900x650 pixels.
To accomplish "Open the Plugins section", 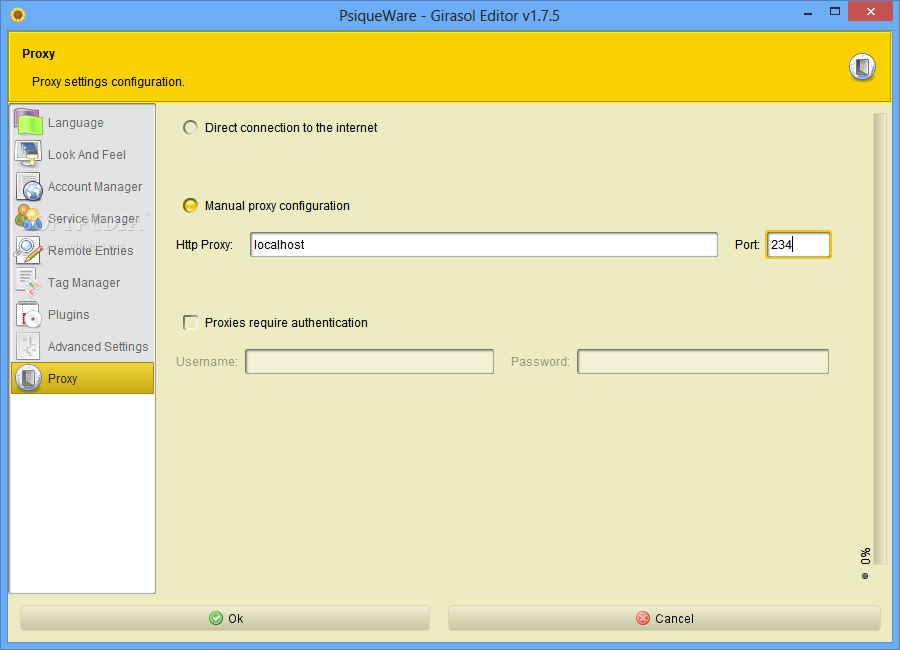I will (83, 315).
